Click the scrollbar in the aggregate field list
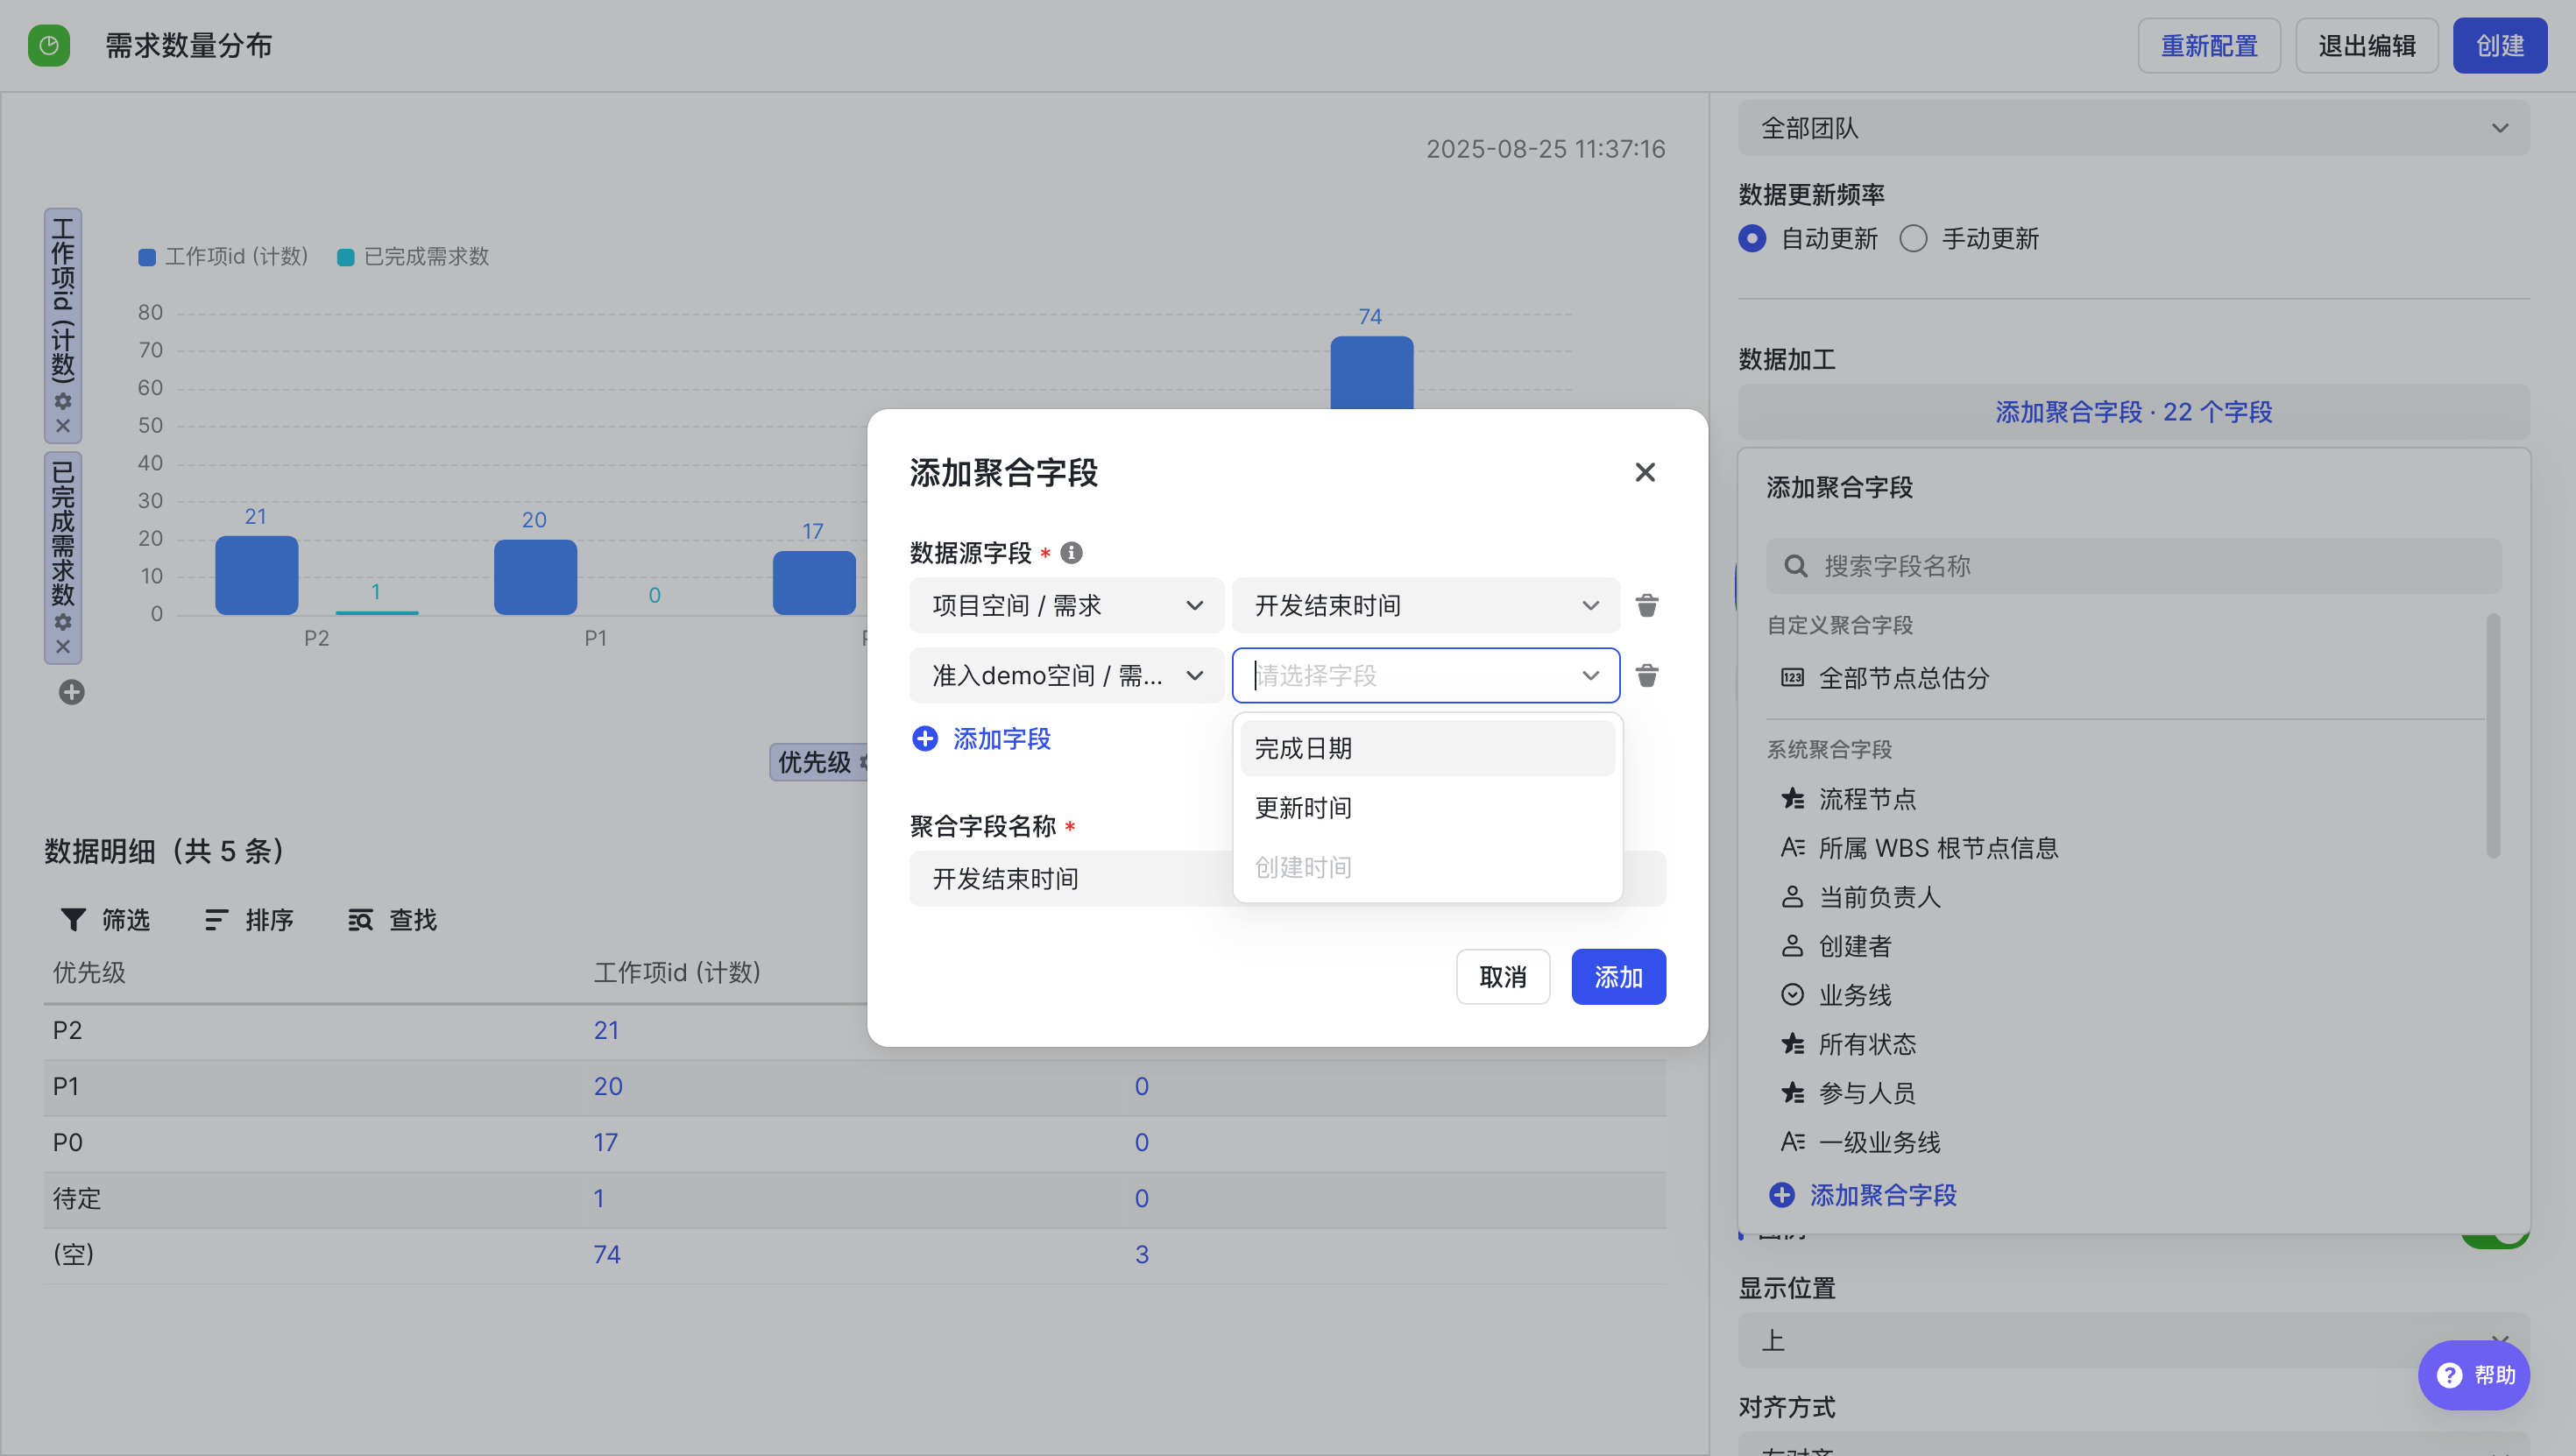Viewport: 2576px width, 1456px height. pos(2493,735)
